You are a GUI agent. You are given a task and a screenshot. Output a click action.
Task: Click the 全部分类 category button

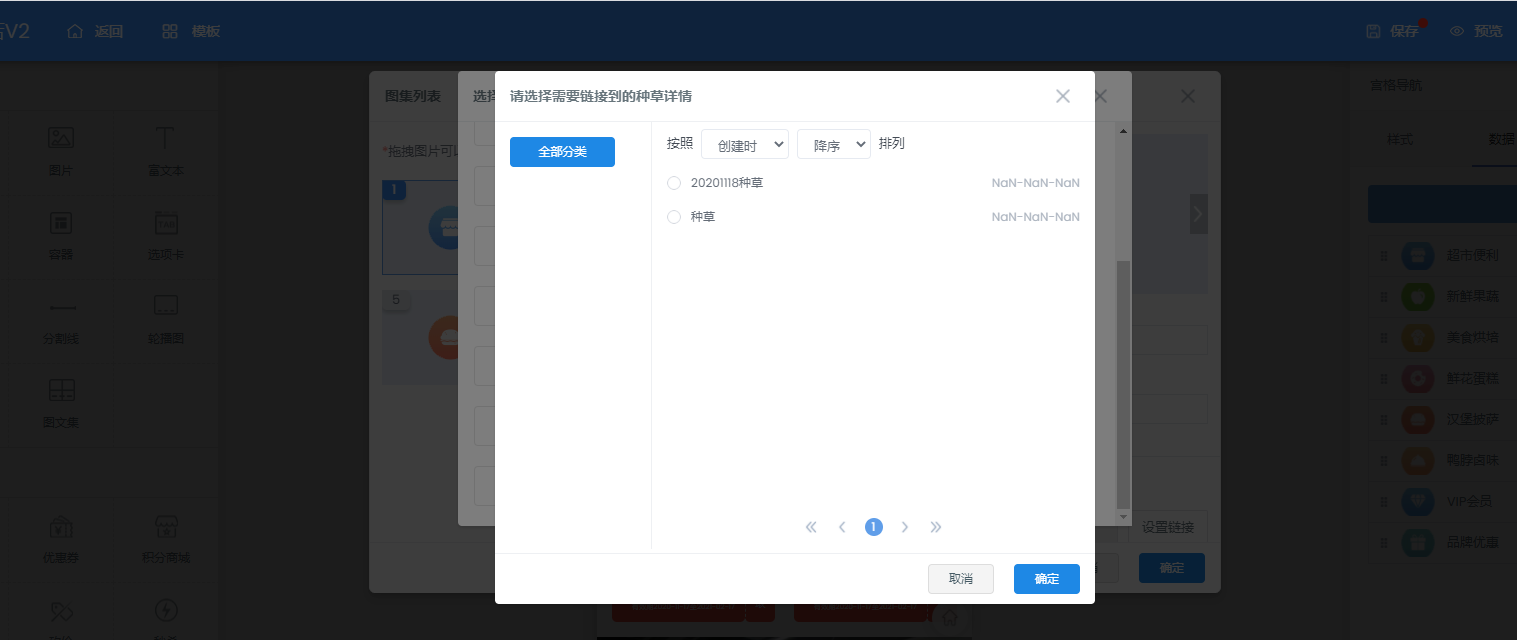pos(562,152)
